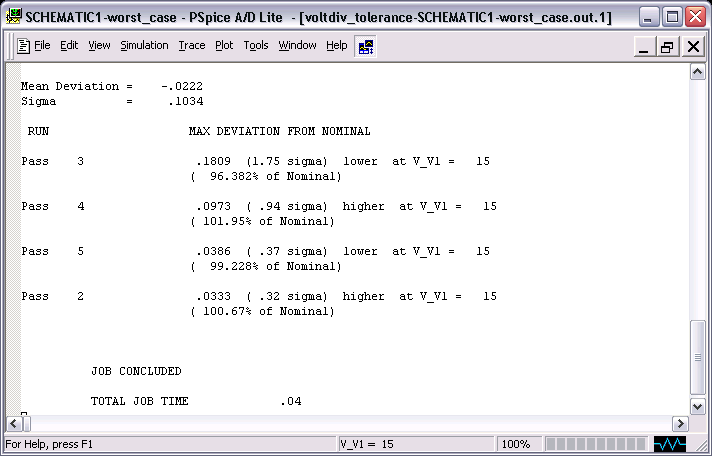Restore down the inner document window

(668, 46)
